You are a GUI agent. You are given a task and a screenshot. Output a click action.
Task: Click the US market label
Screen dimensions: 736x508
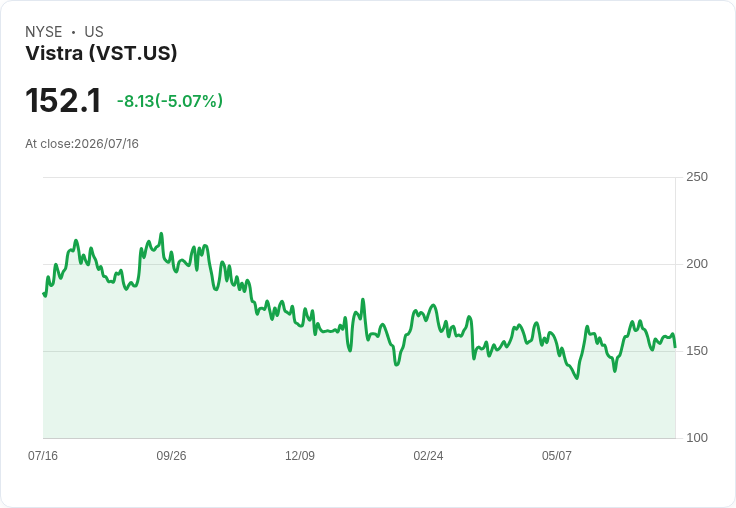[94, 32]
